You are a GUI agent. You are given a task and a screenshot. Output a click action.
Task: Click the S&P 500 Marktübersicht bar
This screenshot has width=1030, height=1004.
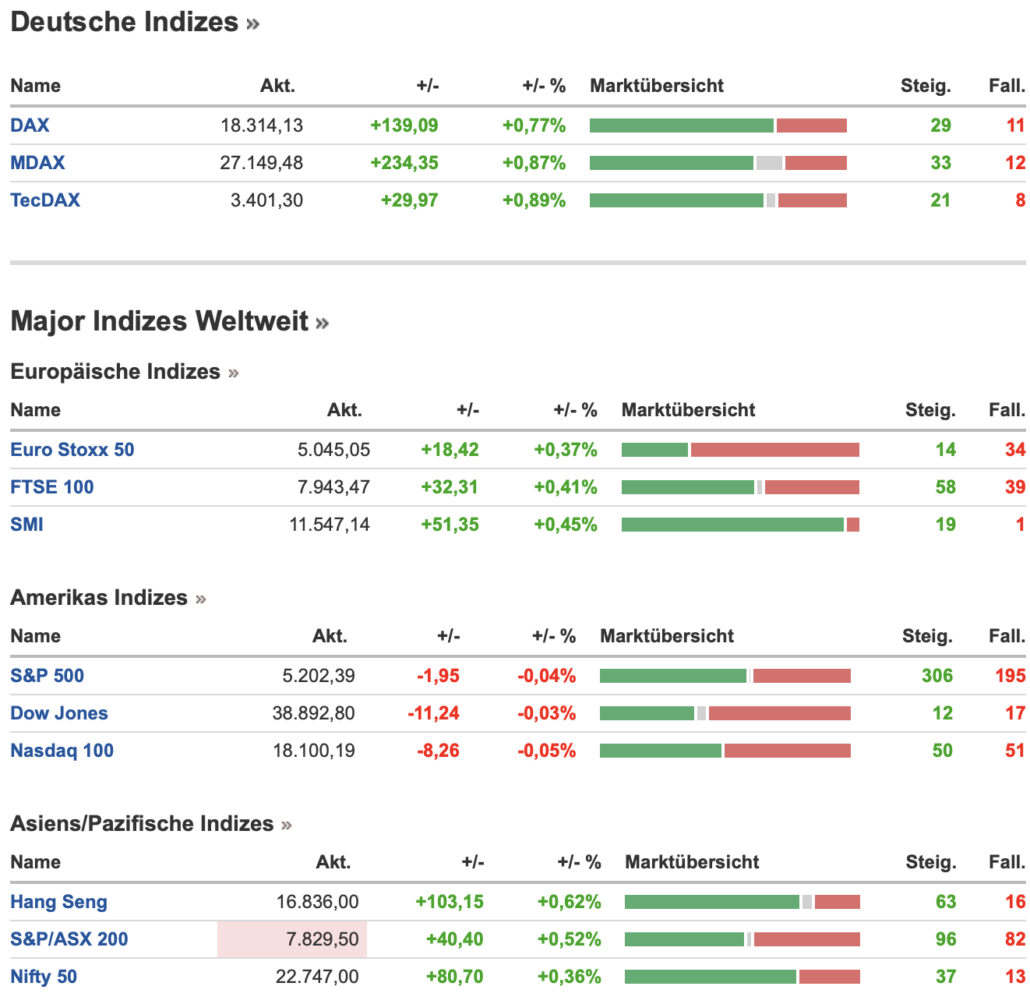click(x=725, y=676)
